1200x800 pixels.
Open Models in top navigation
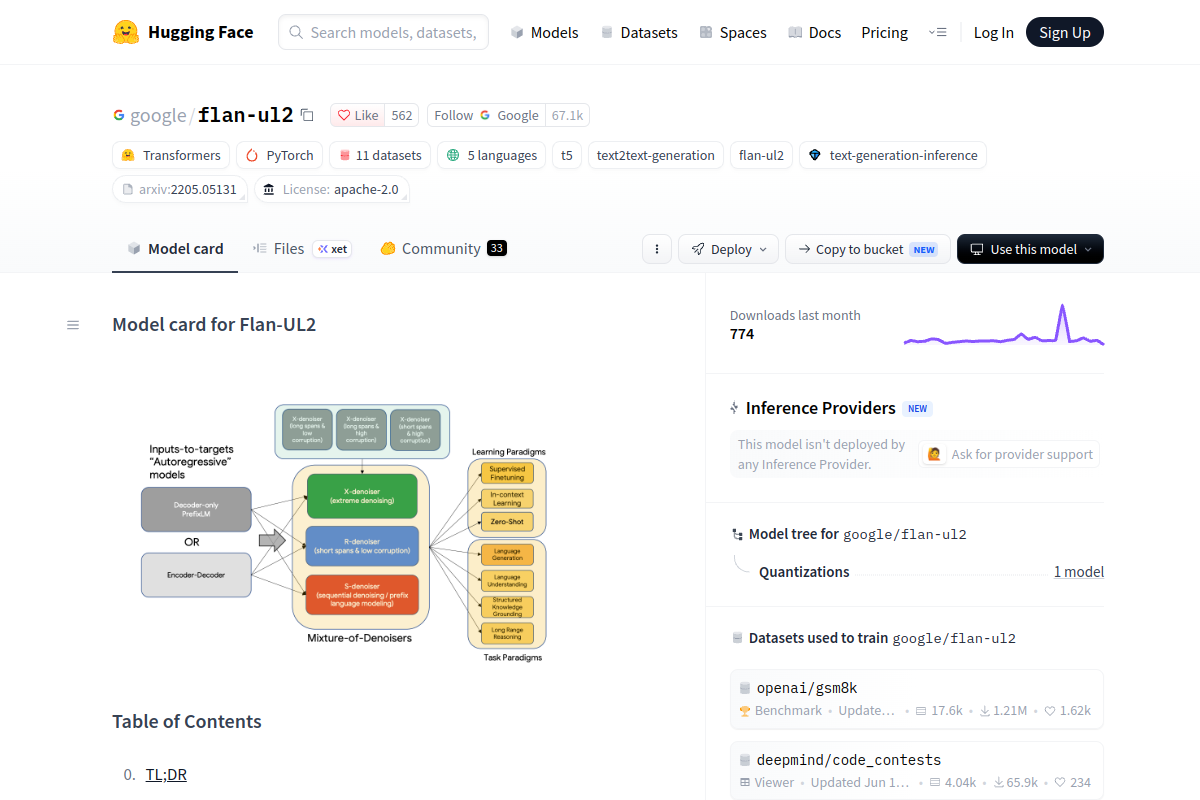[x=544, y=32]
